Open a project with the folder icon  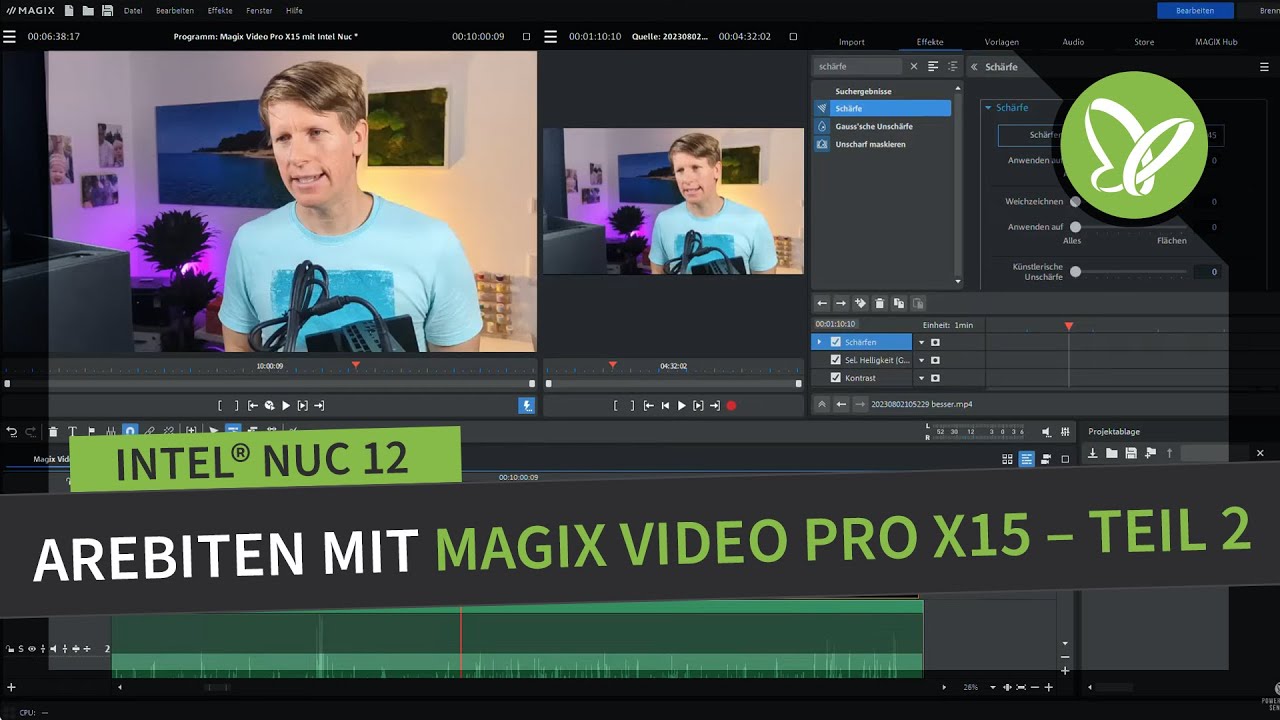point(88,11)
